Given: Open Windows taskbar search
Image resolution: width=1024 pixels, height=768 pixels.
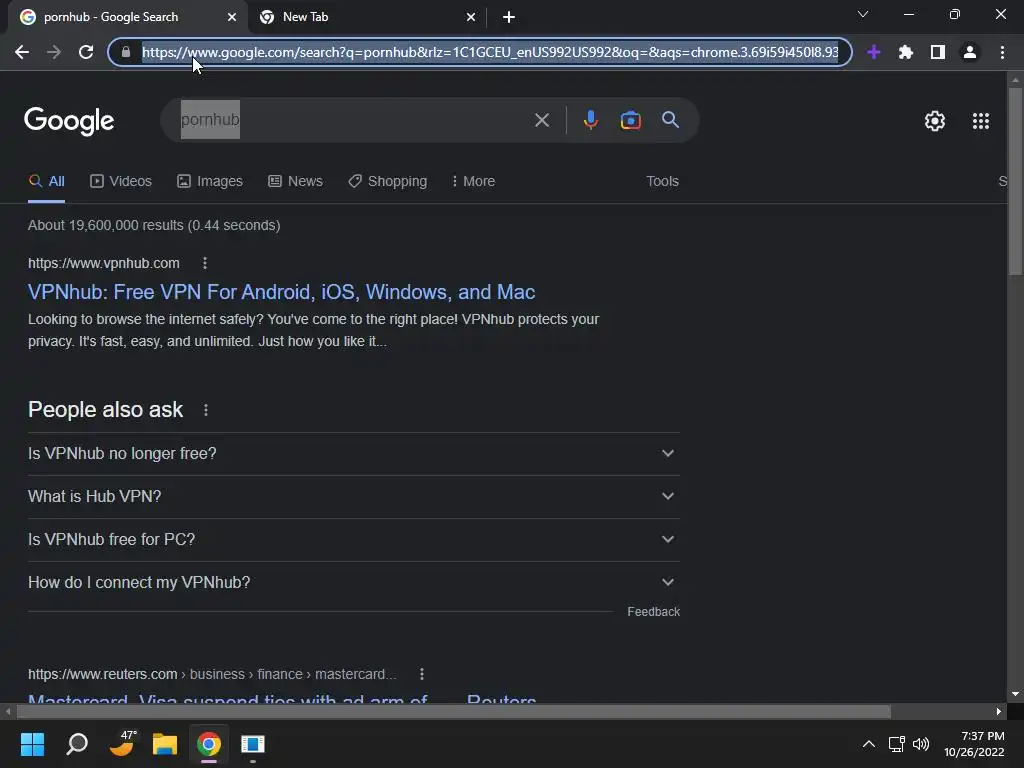Looking at the screenshot, I should coord(77,744).
